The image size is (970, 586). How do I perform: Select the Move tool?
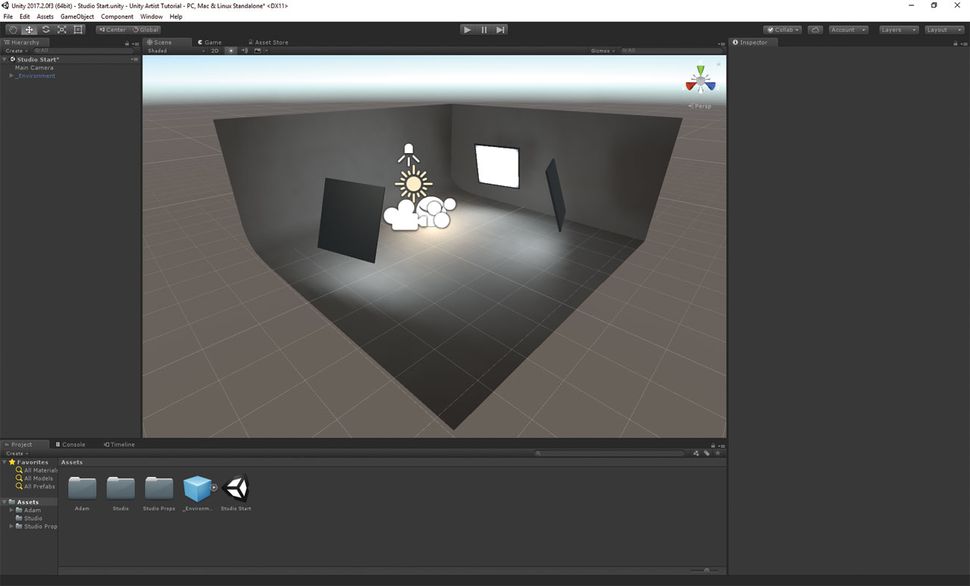tap(29, 30)
